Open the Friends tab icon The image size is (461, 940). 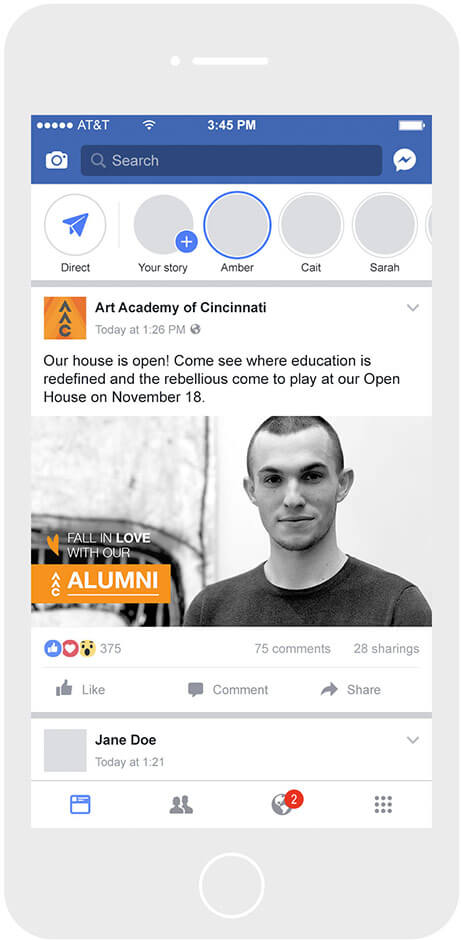[181, 805]
